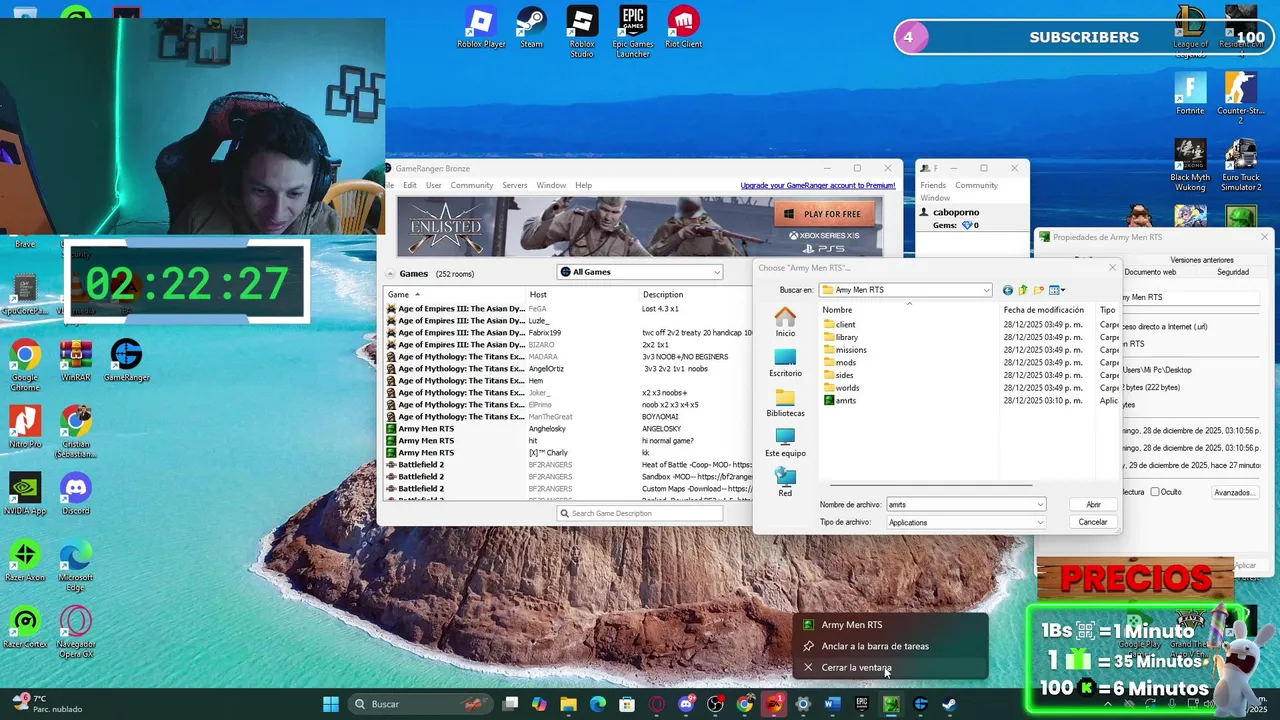Select Este equipo in the file dialog places bar
Image resolution: width=1280 pixels, height=720 pixels.
(x=785, y=442)
